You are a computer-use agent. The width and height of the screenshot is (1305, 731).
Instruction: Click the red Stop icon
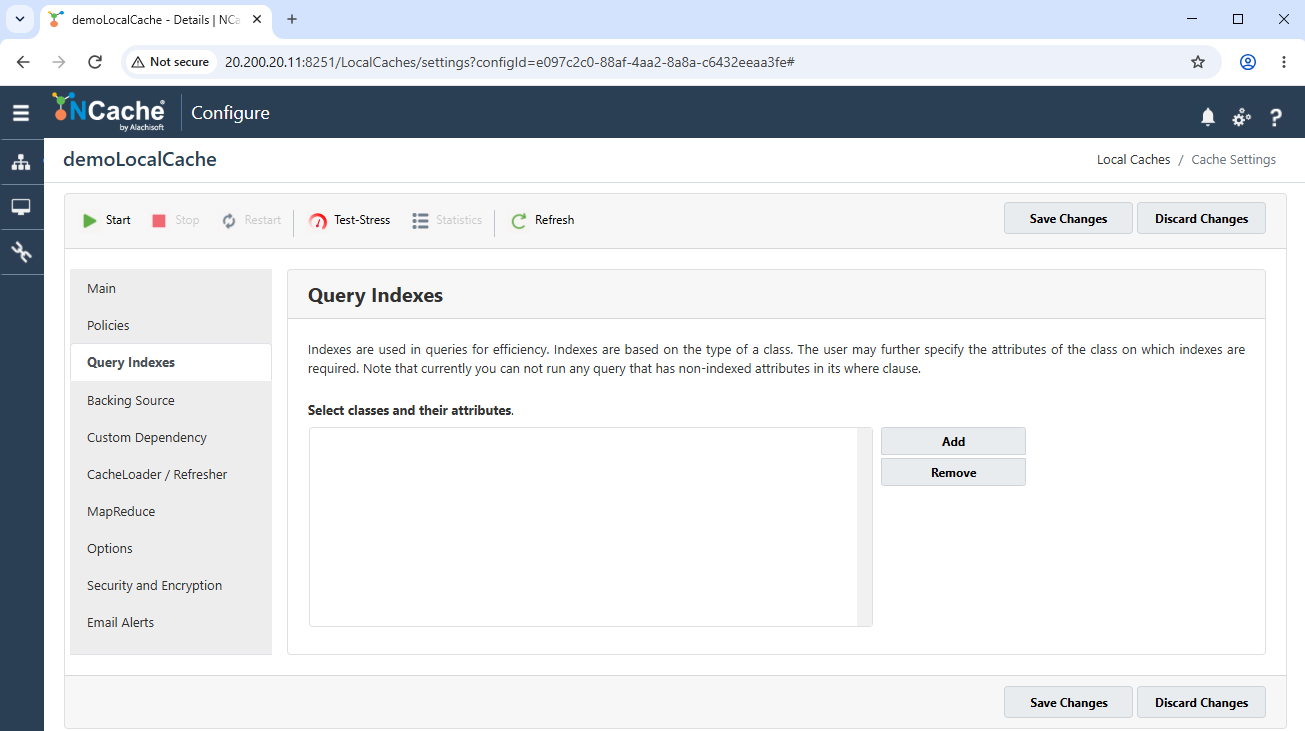[159, 220]
